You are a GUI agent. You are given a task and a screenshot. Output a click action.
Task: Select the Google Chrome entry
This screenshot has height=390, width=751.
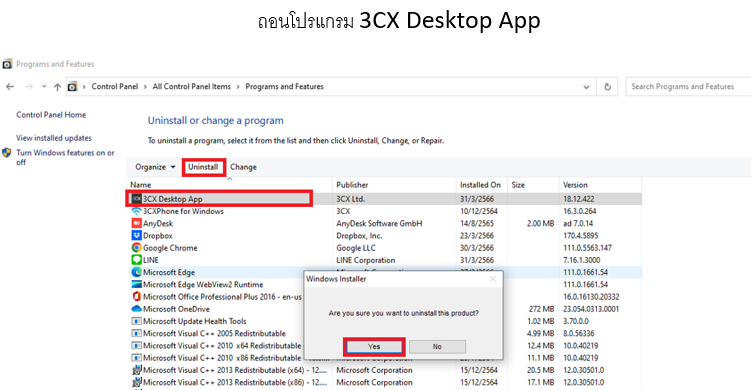point(170,248)
